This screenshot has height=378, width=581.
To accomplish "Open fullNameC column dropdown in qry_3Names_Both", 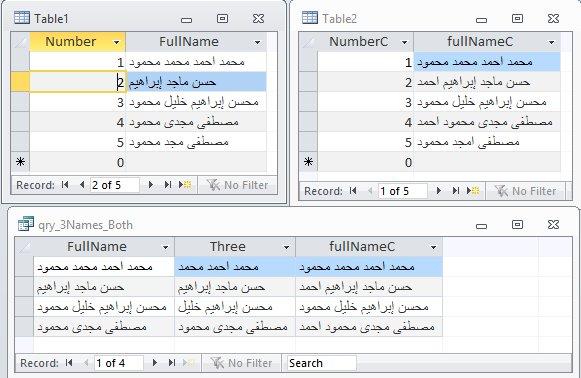I will point(434,247).
